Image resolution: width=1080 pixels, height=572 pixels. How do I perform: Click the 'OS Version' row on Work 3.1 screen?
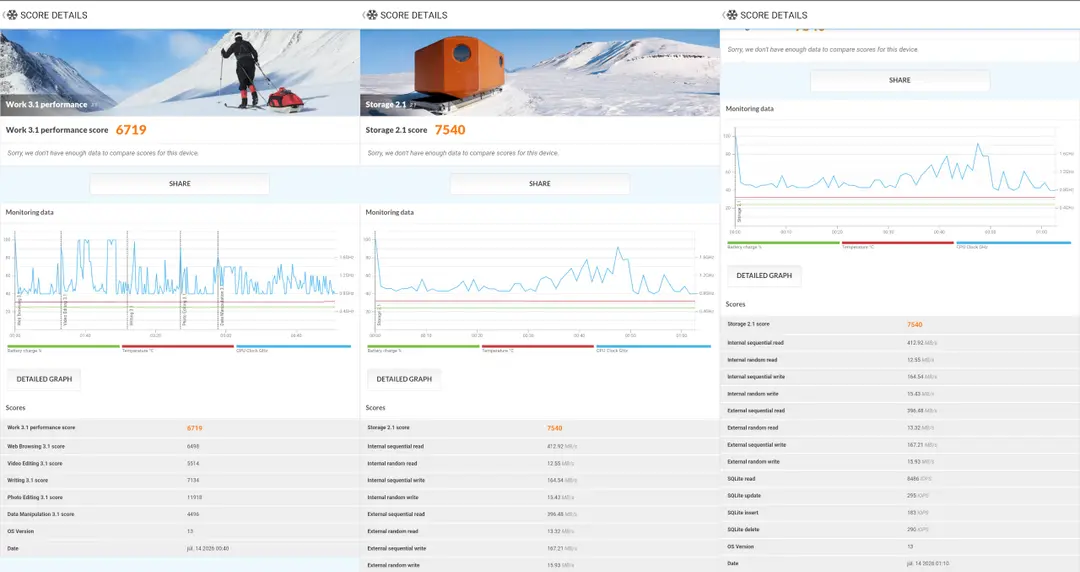(180, 531)
